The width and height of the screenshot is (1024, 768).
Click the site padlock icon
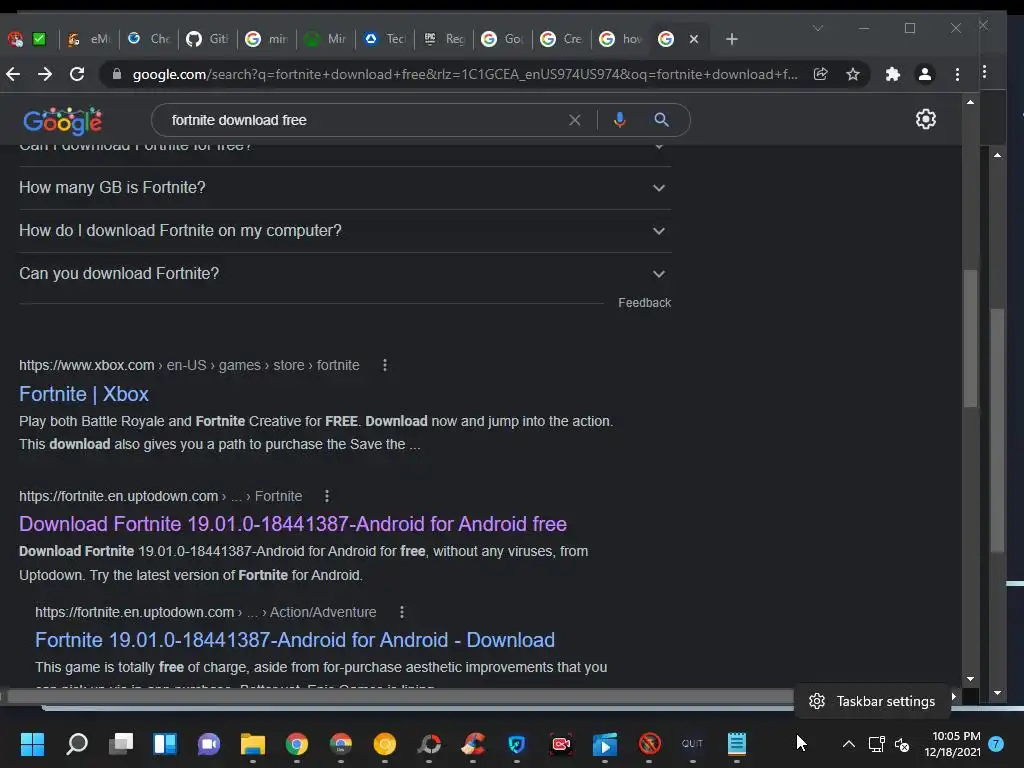point(117,74)
